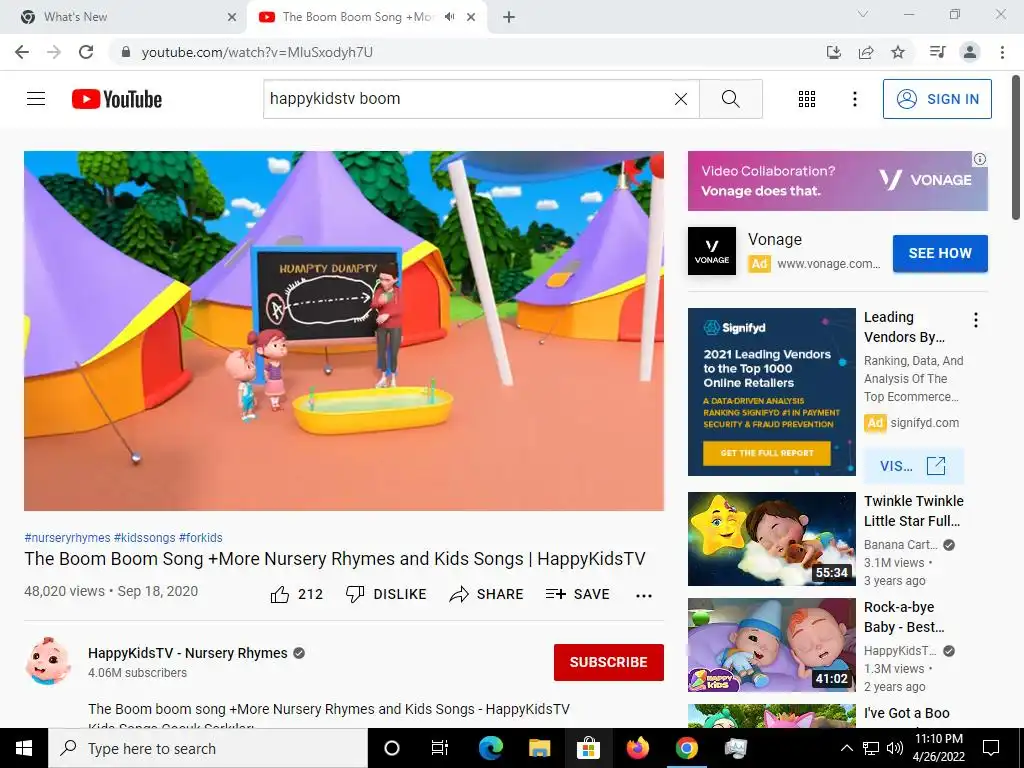Follow the #nurseryrhymes hashtag

click(x=67, y=537)
